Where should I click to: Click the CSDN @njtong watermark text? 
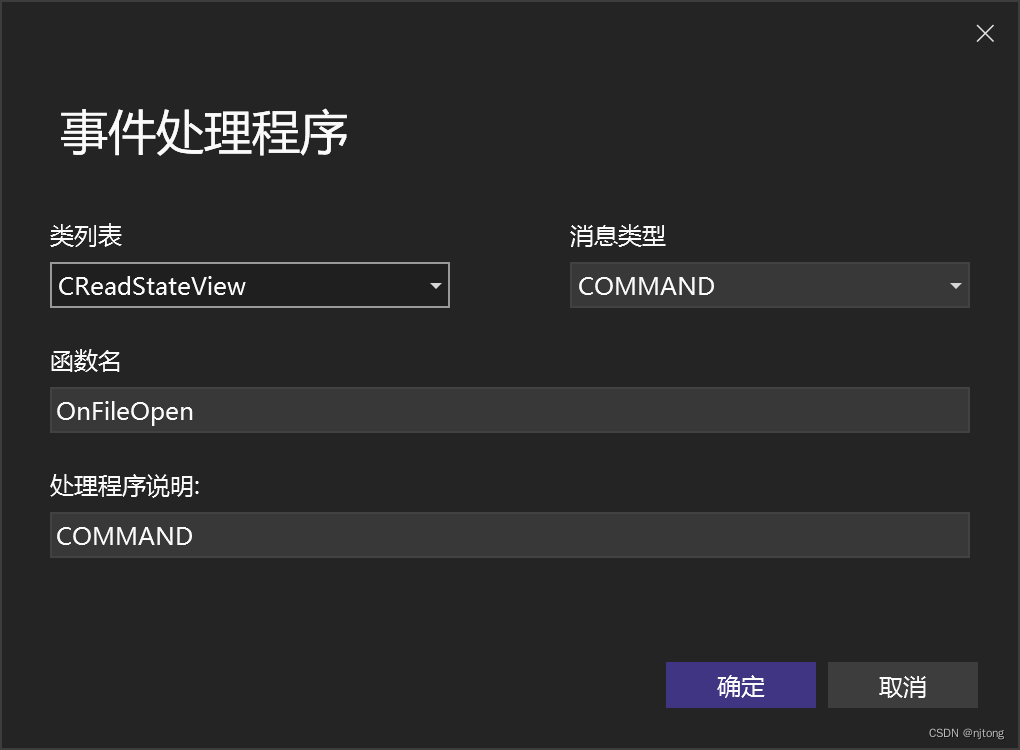tap(966, 733)
